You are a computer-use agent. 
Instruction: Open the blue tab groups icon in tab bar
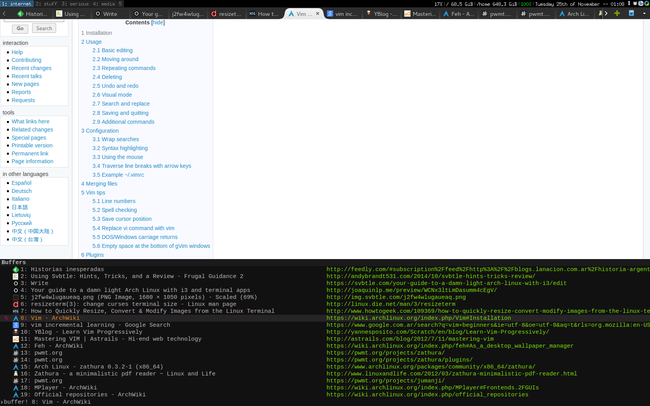(631, 13)
